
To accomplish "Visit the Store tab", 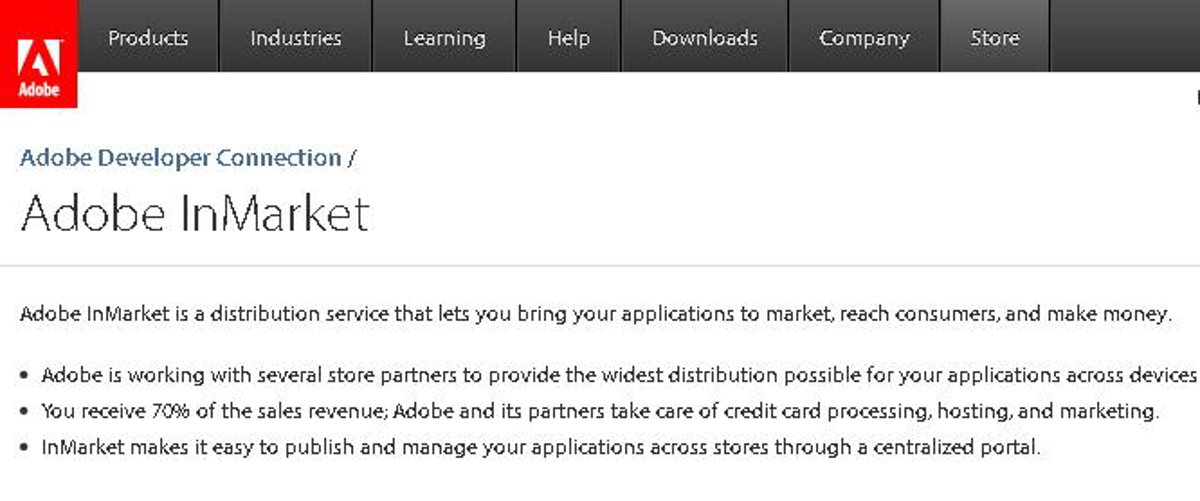I will click(x=994, y=38).
